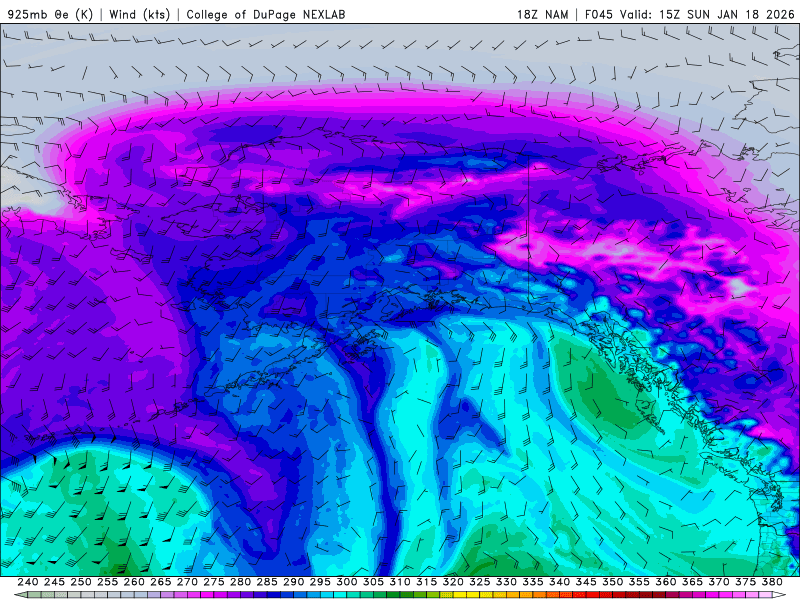The width and height of the screenshot is (800, 600).
Task: Click the 'Valid: 15Z SUN JAN 18 2026' text
Action: point(707,14)
